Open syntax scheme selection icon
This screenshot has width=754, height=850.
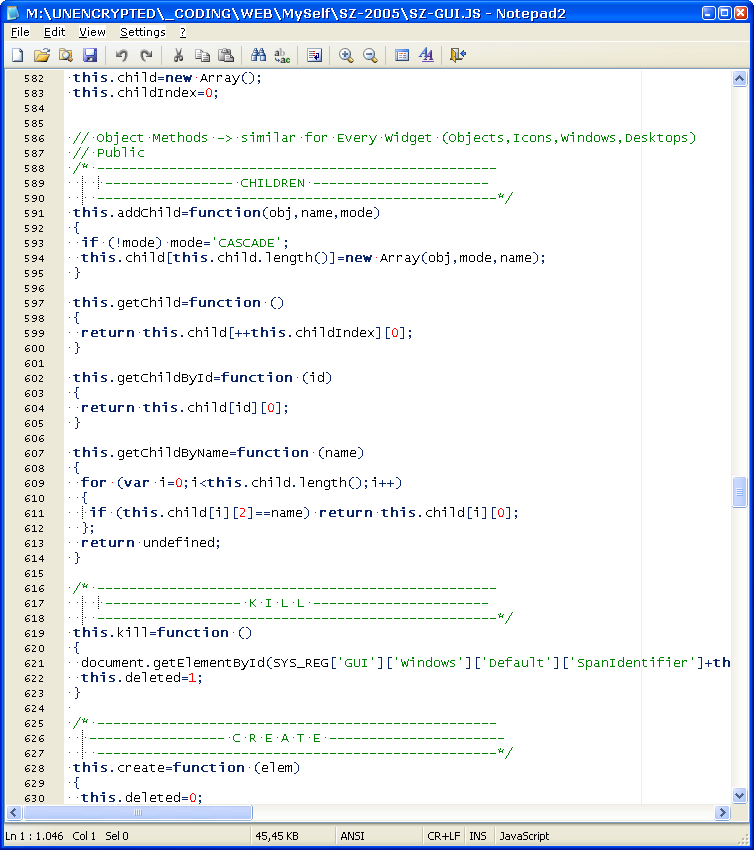[402, 55]
